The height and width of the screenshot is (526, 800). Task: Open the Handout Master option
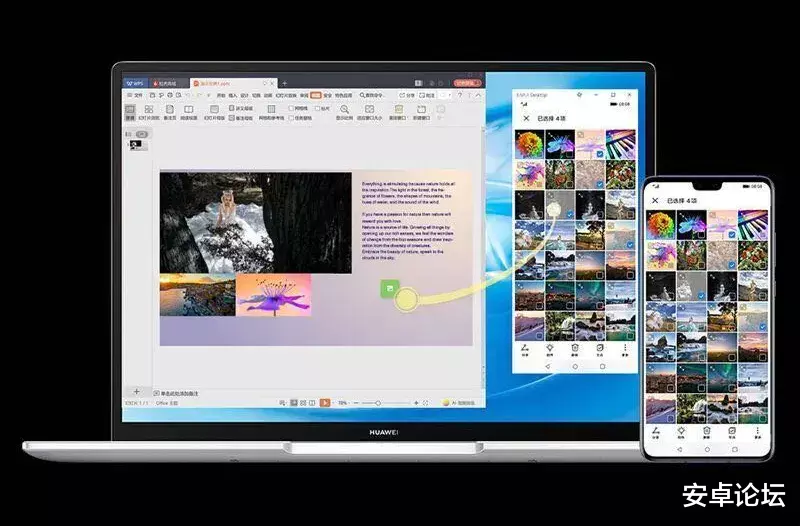click(241, 108)
